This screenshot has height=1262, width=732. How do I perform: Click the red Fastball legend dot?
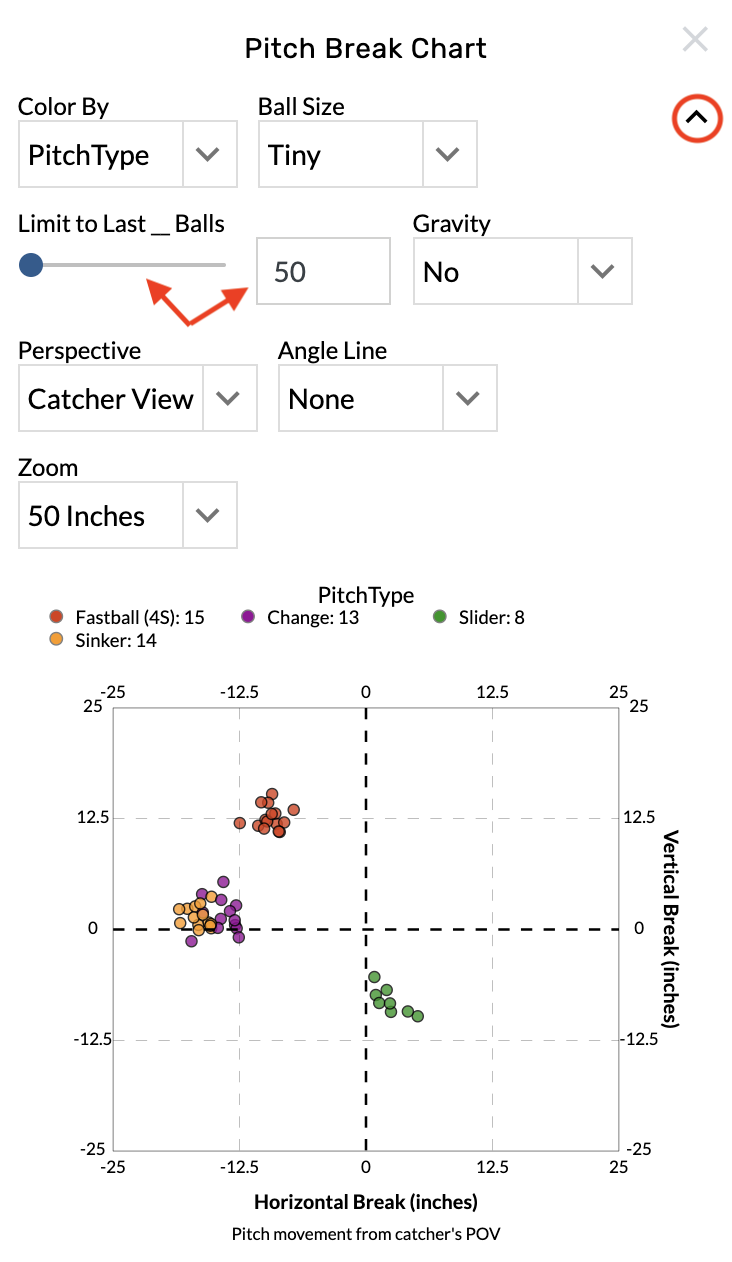[58, 617]
